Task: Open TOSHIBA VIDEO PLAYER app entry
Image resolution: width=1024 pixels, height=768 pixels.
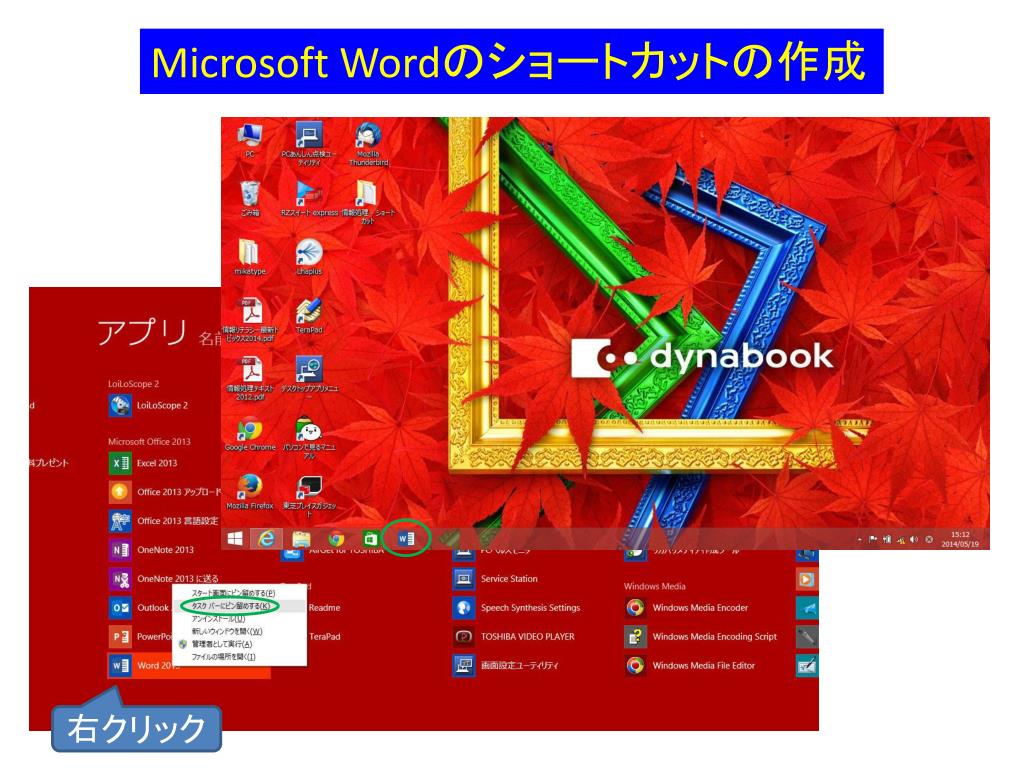Action: 514,637
